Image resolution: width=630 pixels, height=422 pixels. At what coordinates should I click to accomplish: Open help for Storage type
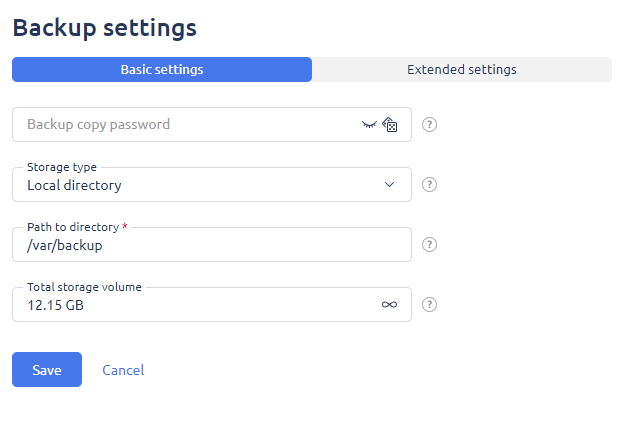tap(430, 185)
